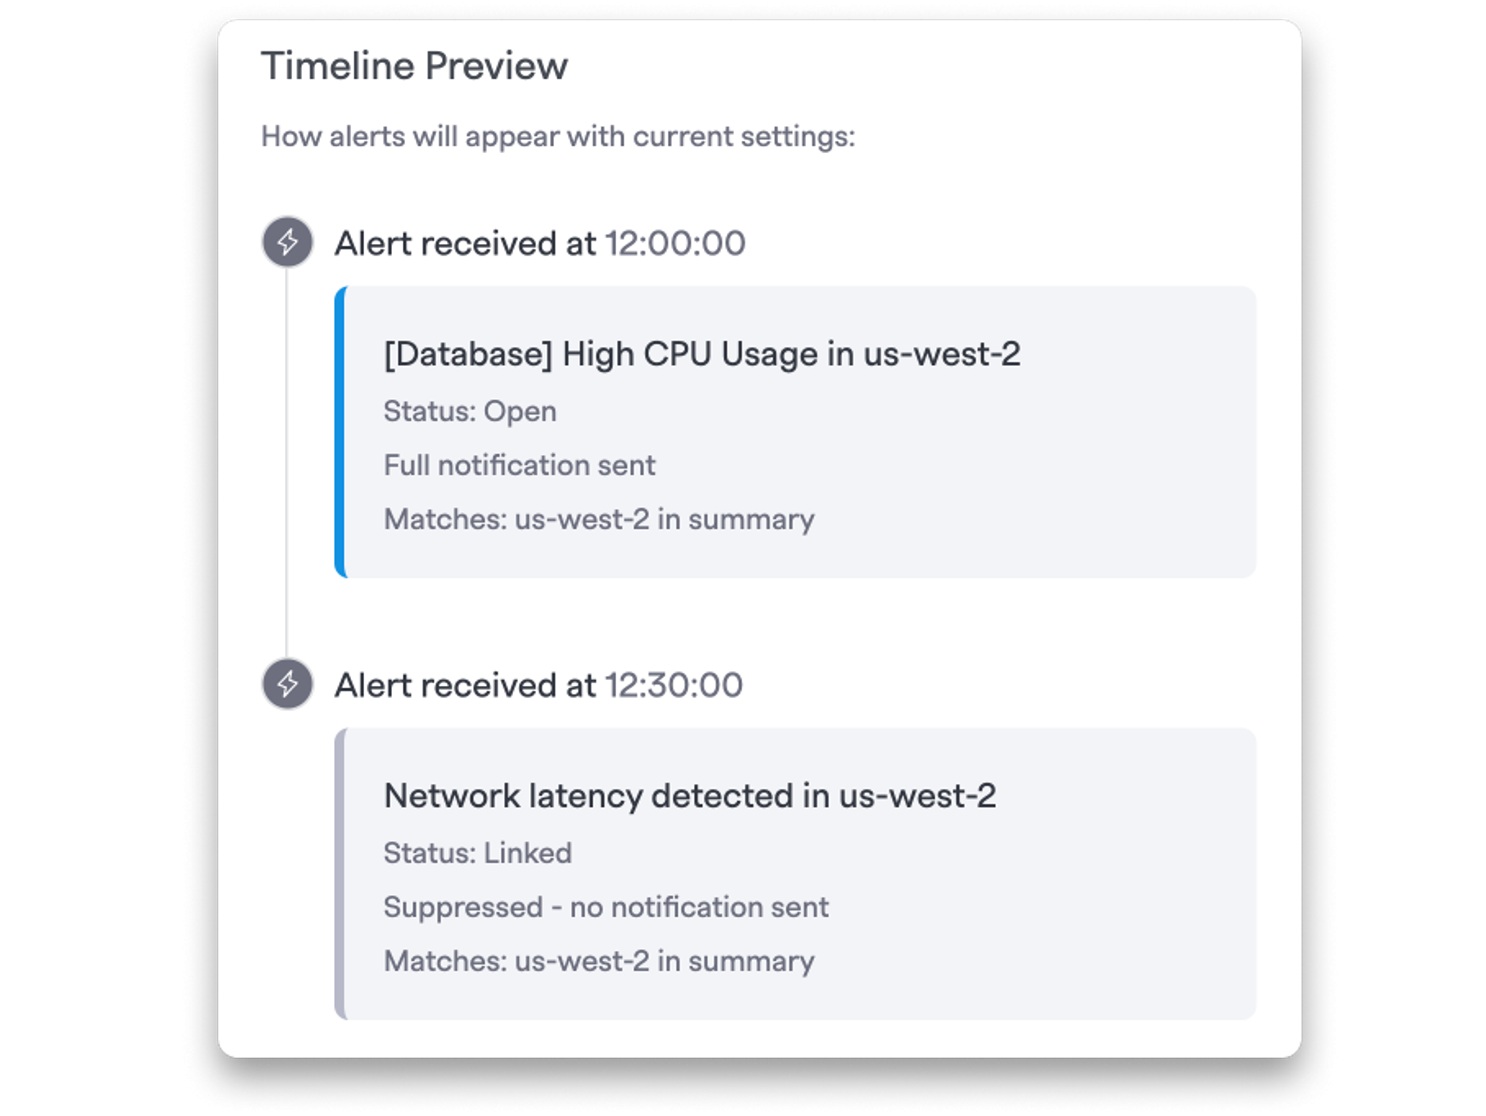This screenshot has width=1486, height=1116.
Task: Click the vertical timeline connector line
Action: click(287, 463)
